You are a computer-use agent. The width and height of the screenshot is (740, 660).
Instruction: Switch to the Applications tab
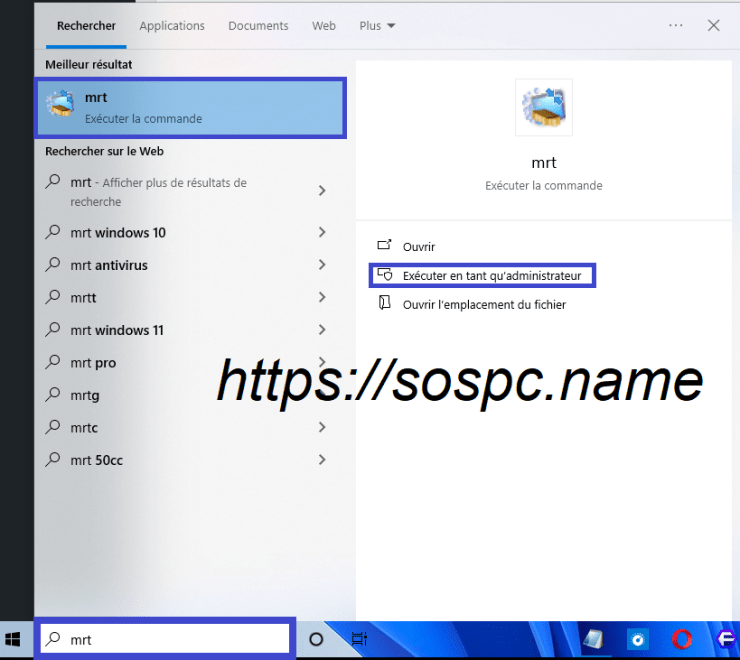(172, 26)
